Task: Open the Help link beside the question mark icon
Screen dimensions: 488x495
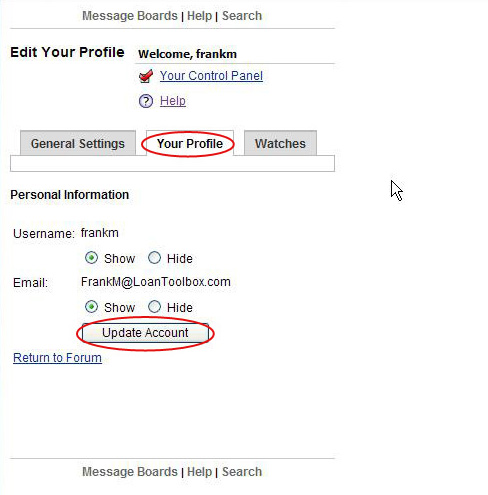Action: (173, 101)
